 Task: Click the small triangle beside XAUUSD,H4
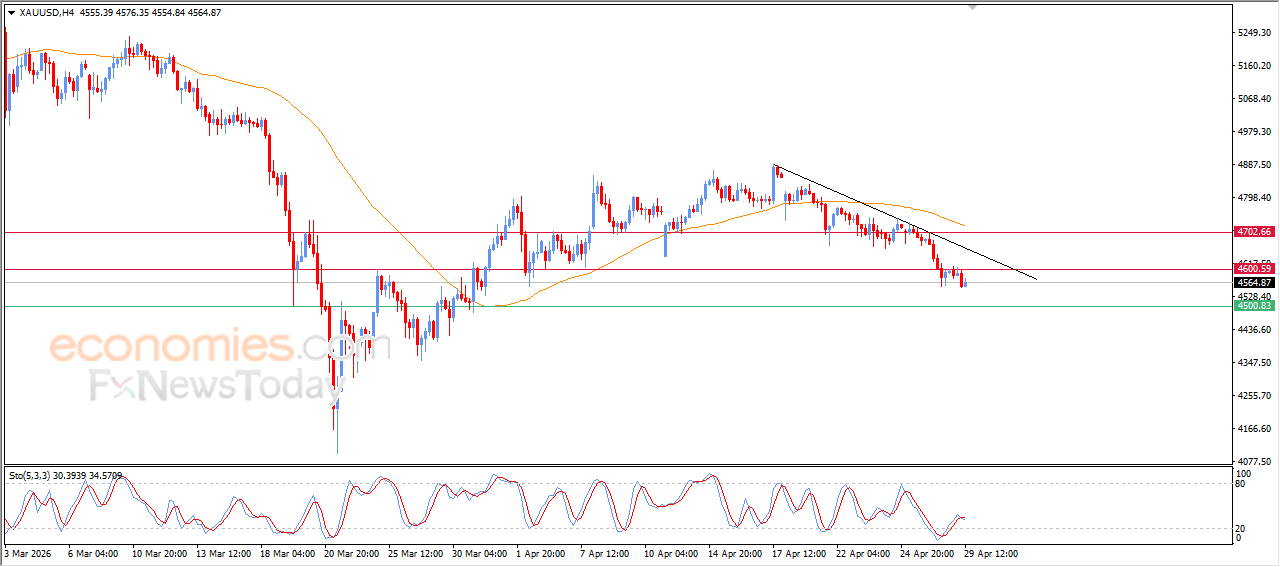click(x=11, y=13)
